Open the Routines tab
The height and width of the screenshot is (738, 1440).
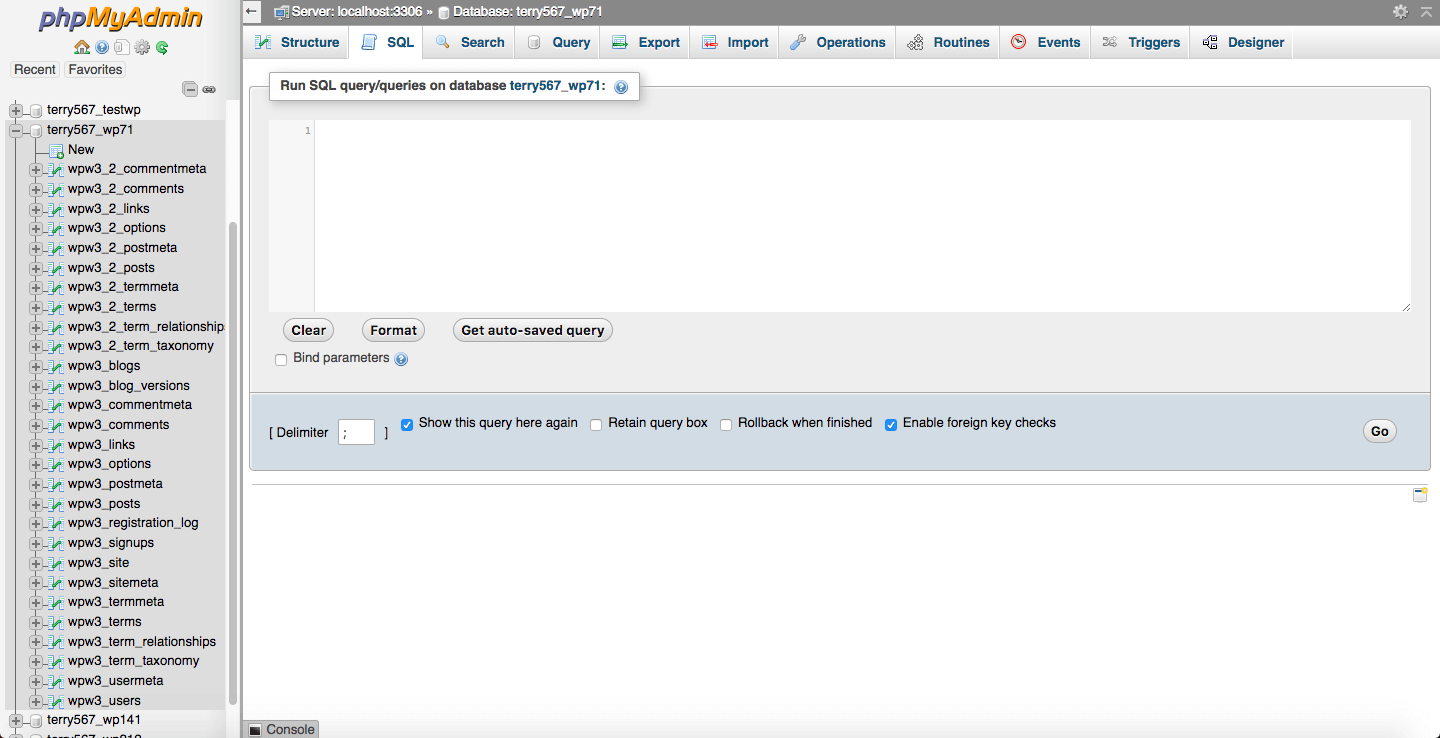948,42
